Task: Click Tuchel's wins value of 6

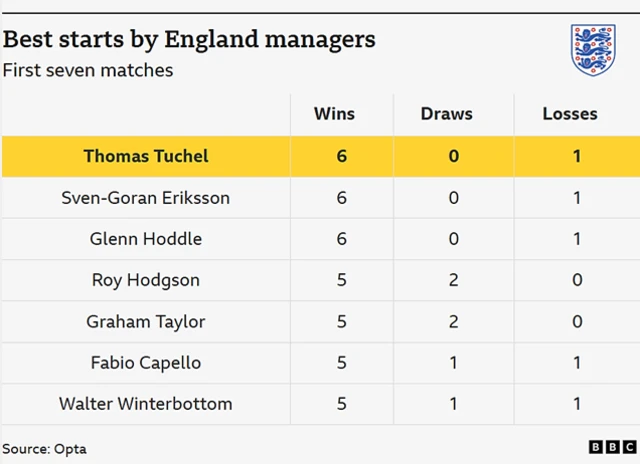Action: pyautogui.click(x=342, y=156)
